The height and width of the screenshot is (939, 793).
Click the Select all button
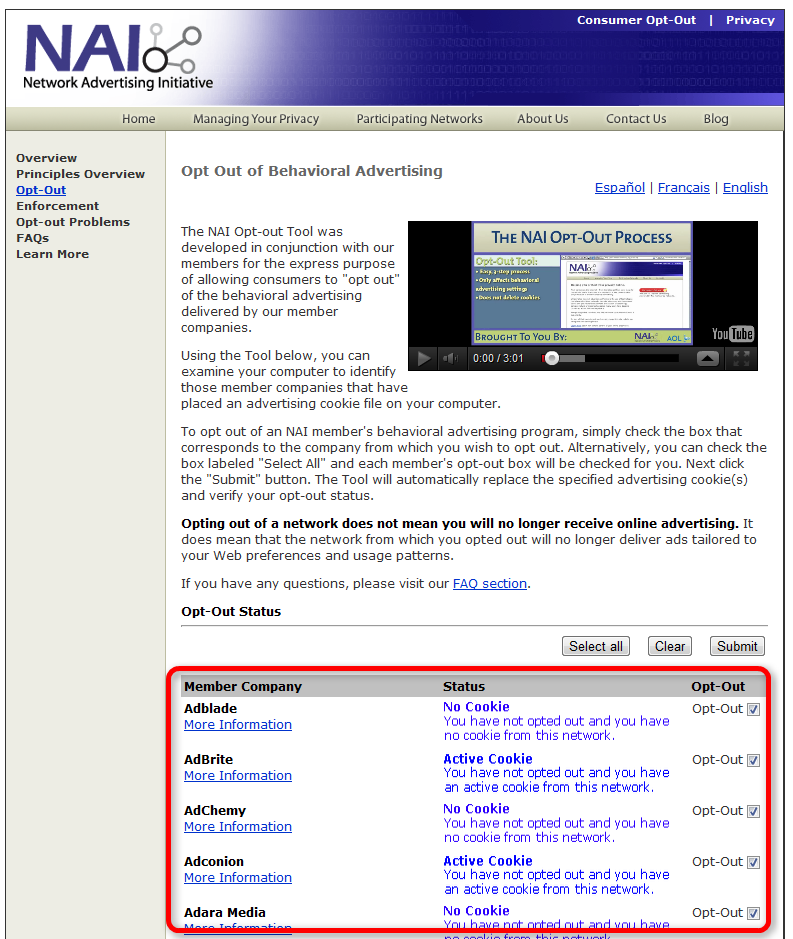pyautogui.click(x=596, y=646)
